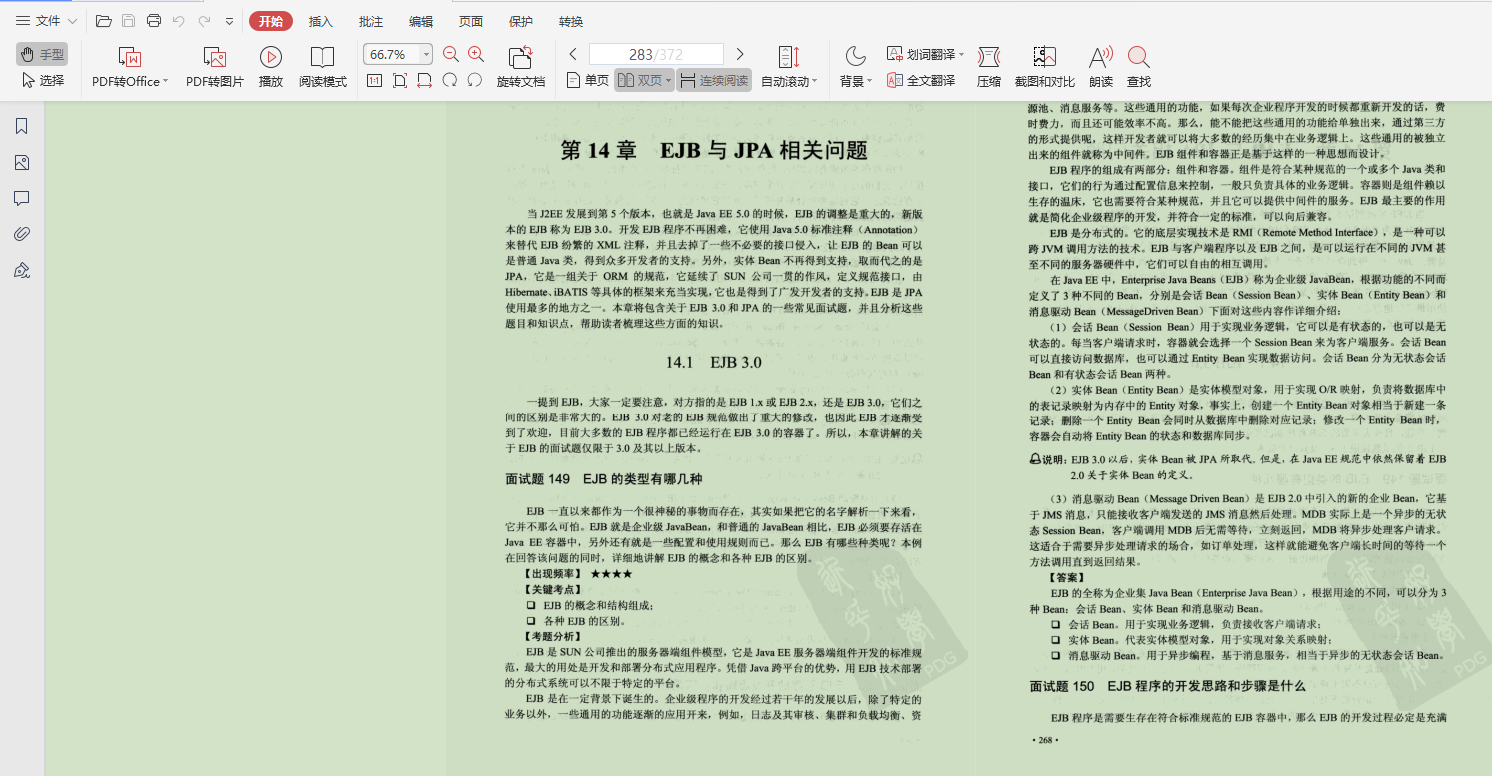The image size is (1492, 776).
Task: Expand the quick access toolbar dropdown
Action: [229, 21]
